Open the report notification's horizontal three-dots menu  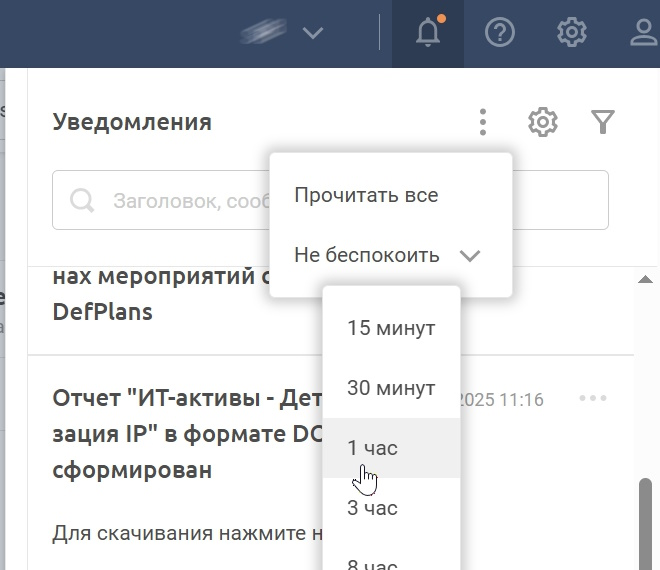593,399
